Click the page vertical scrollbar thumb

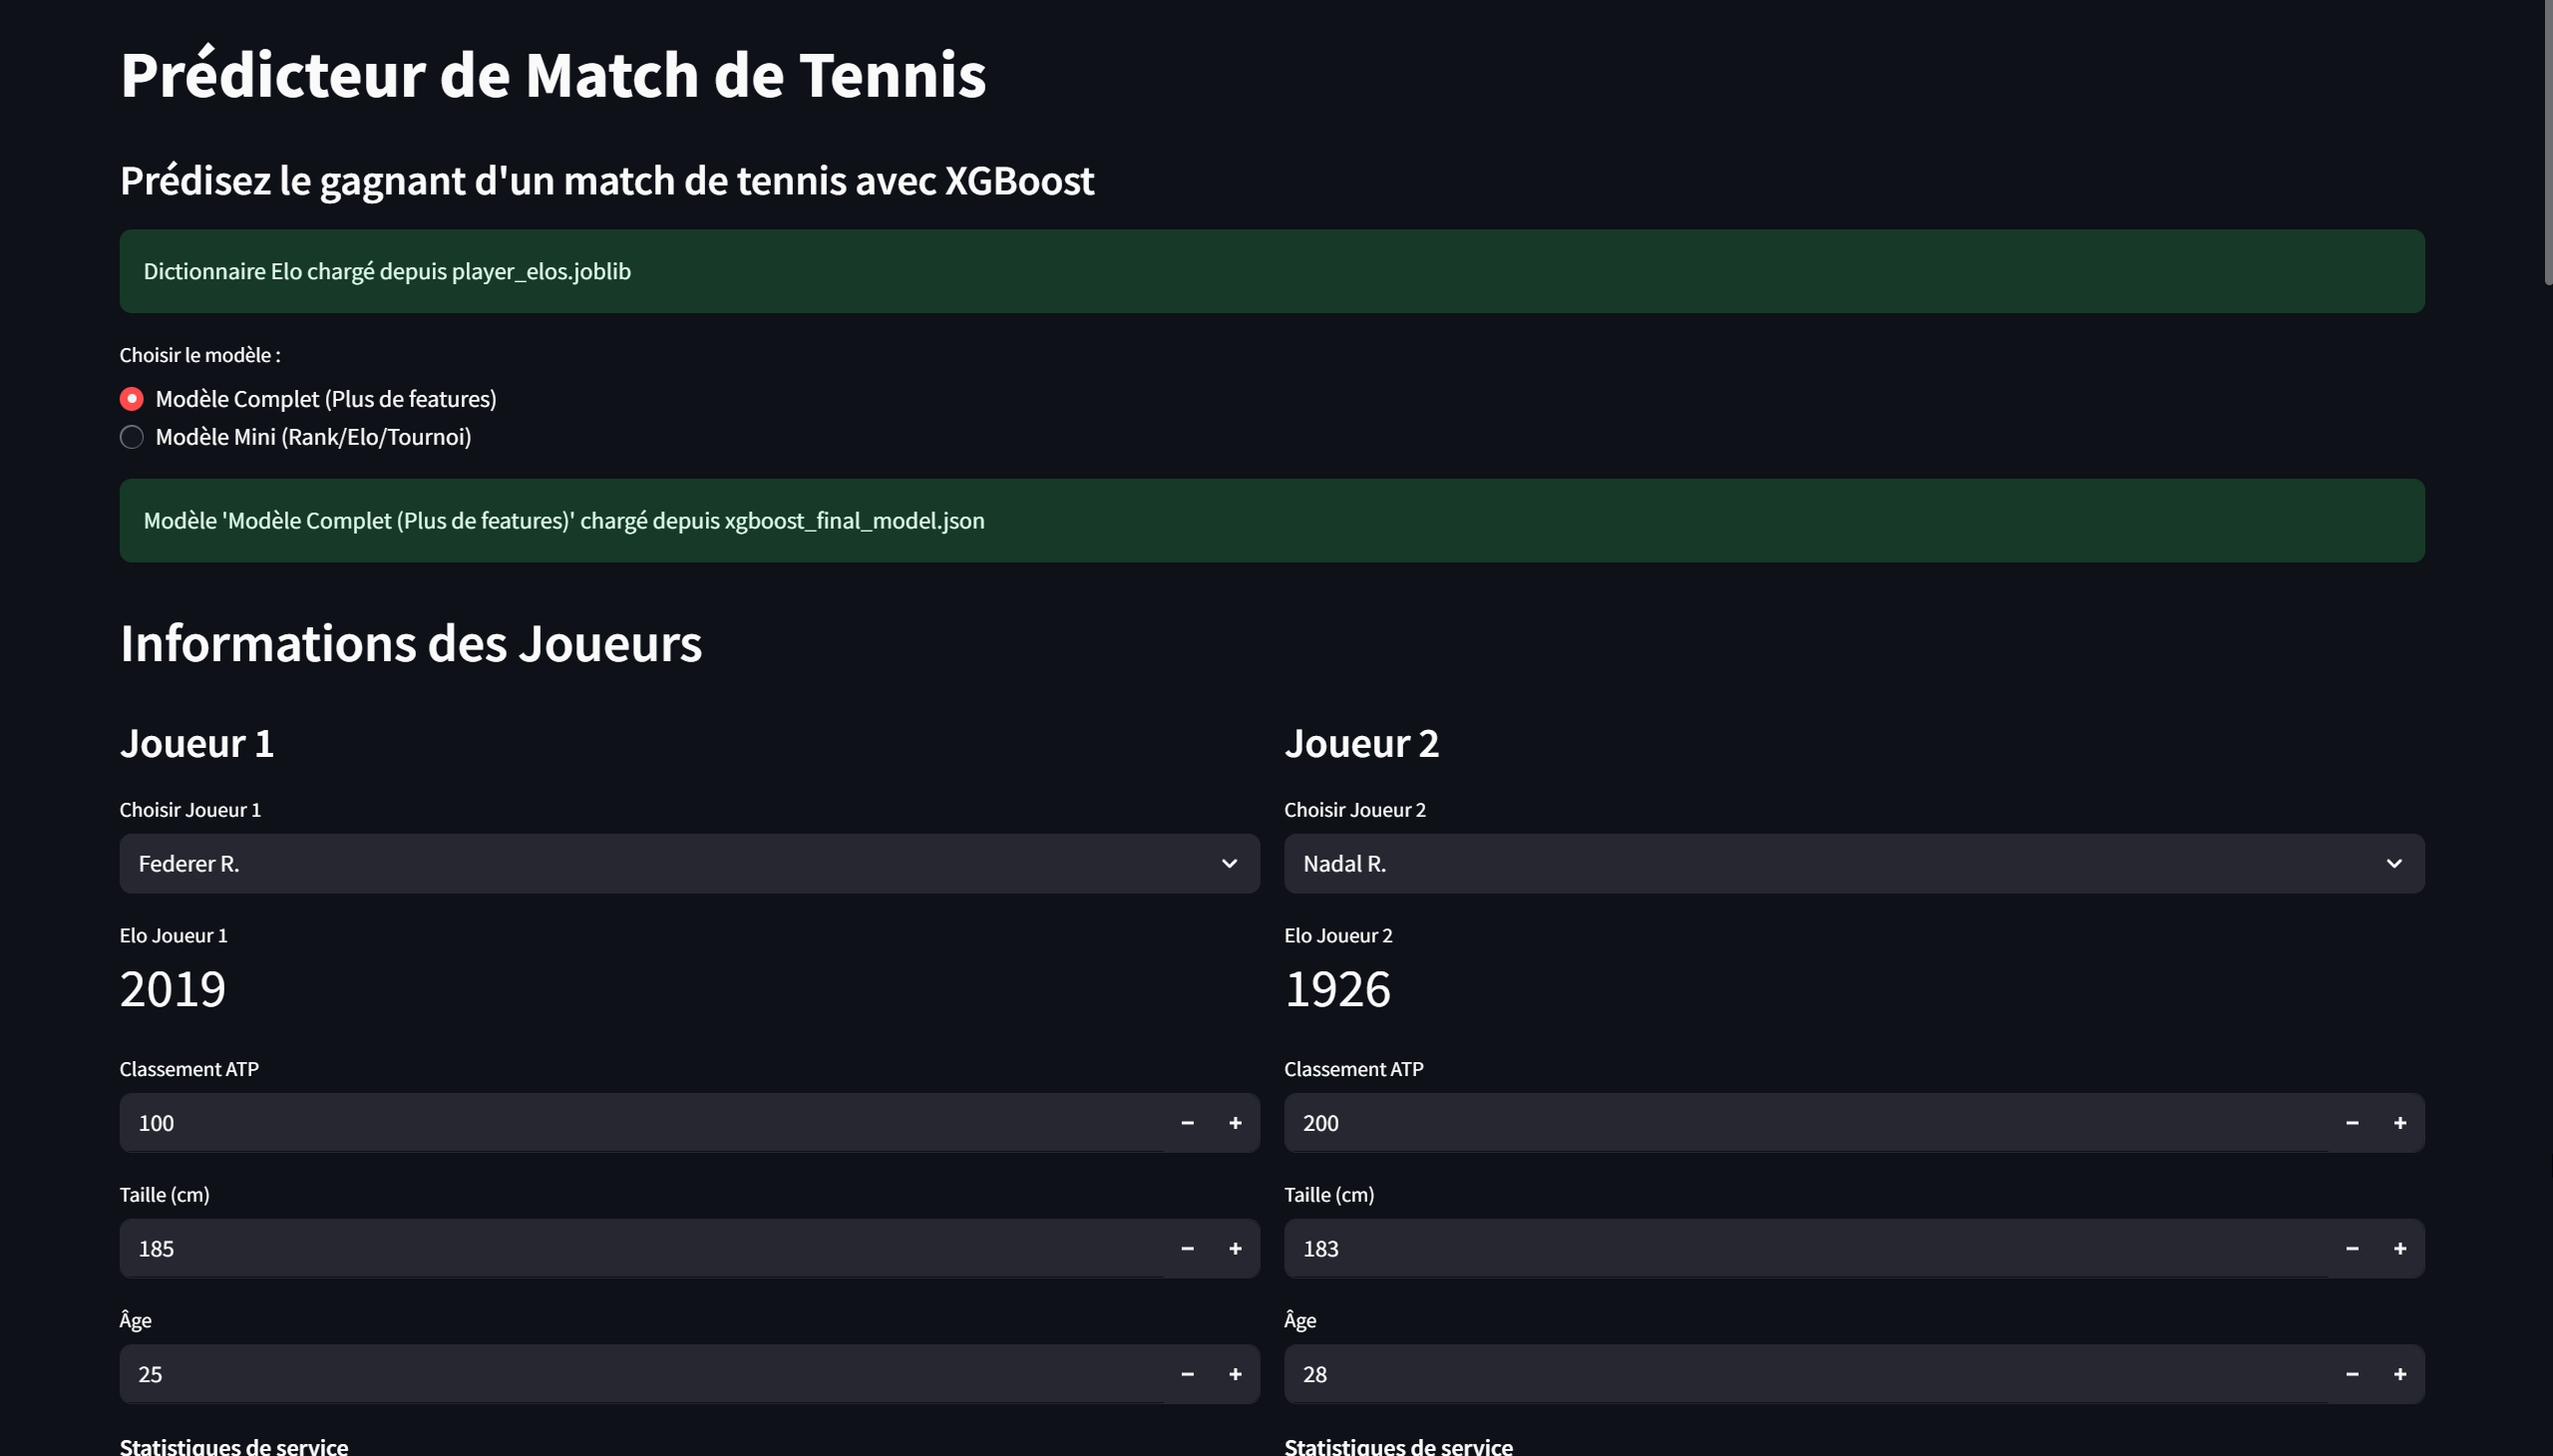[2547, 140]
